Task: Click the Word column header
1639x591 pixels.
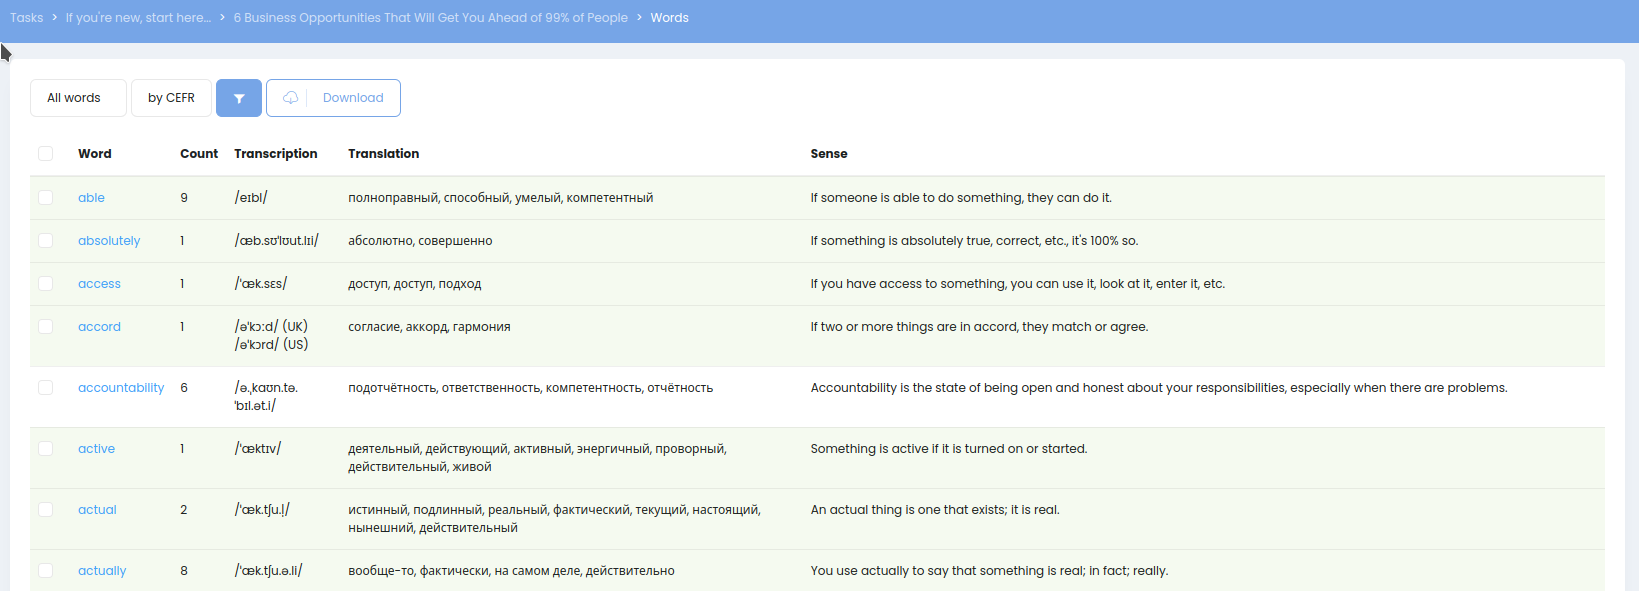Action: point(95,154)
